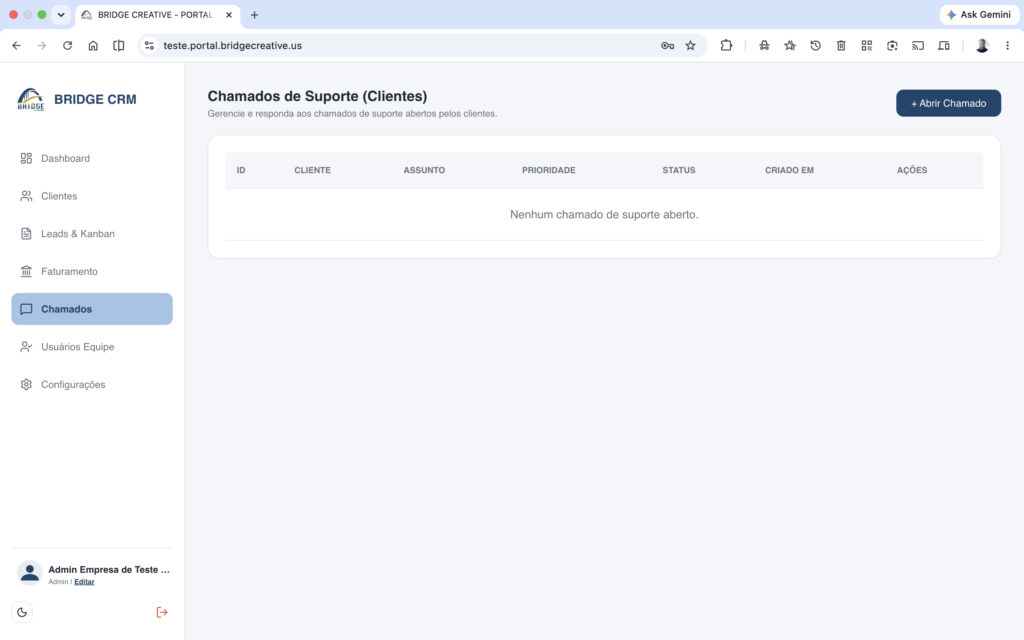Go to Clientes menu item
Viewport: 1024px width, 640px height.
click(x=92, y=196)
